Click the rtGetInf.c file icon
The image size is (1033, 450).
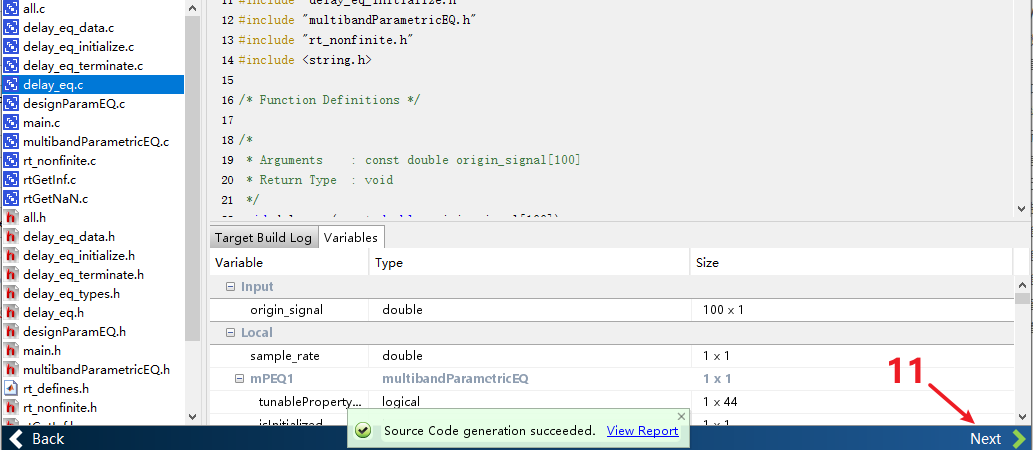pyautogui.click(x=11, y=179)
